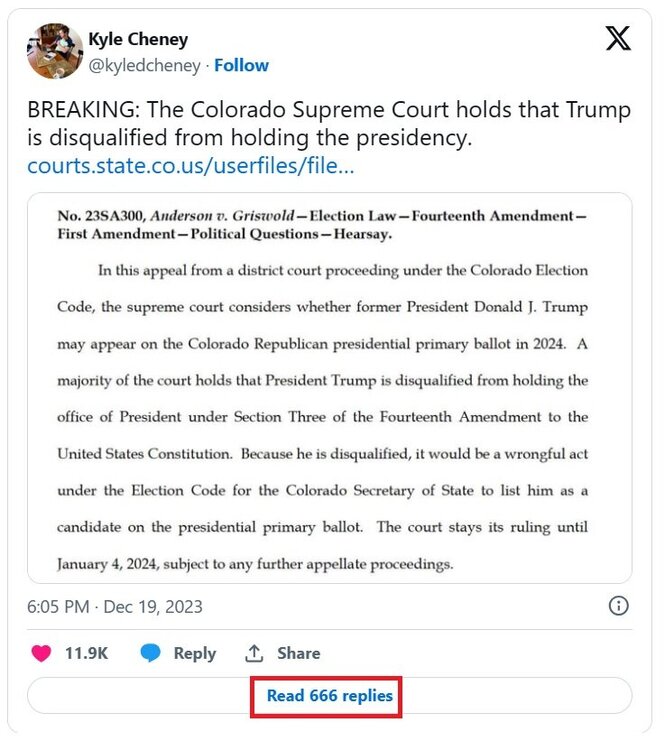
Task: Click the X logo
Action: point(618,38)
